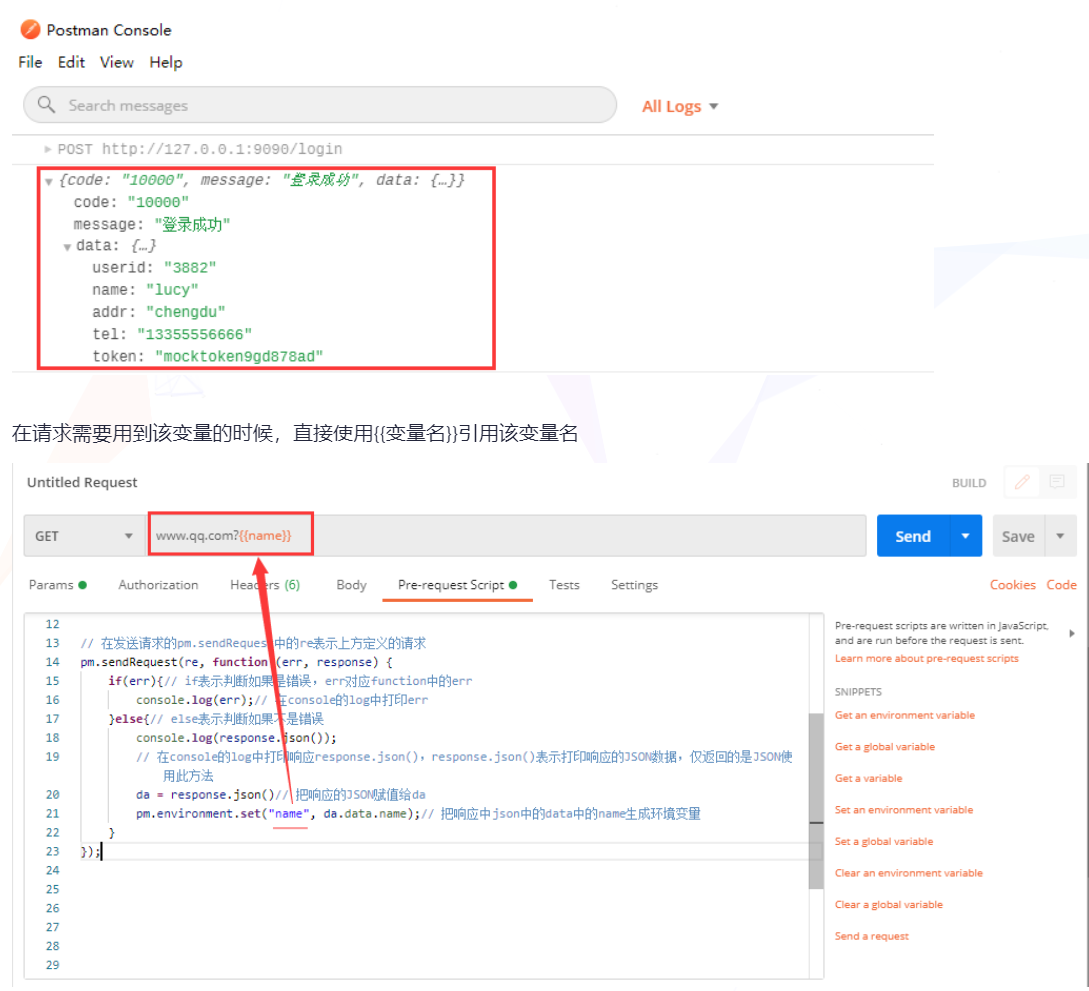Switch to the Tests tab
This screenshot has height=991, width=1089.
pos(564,585)
